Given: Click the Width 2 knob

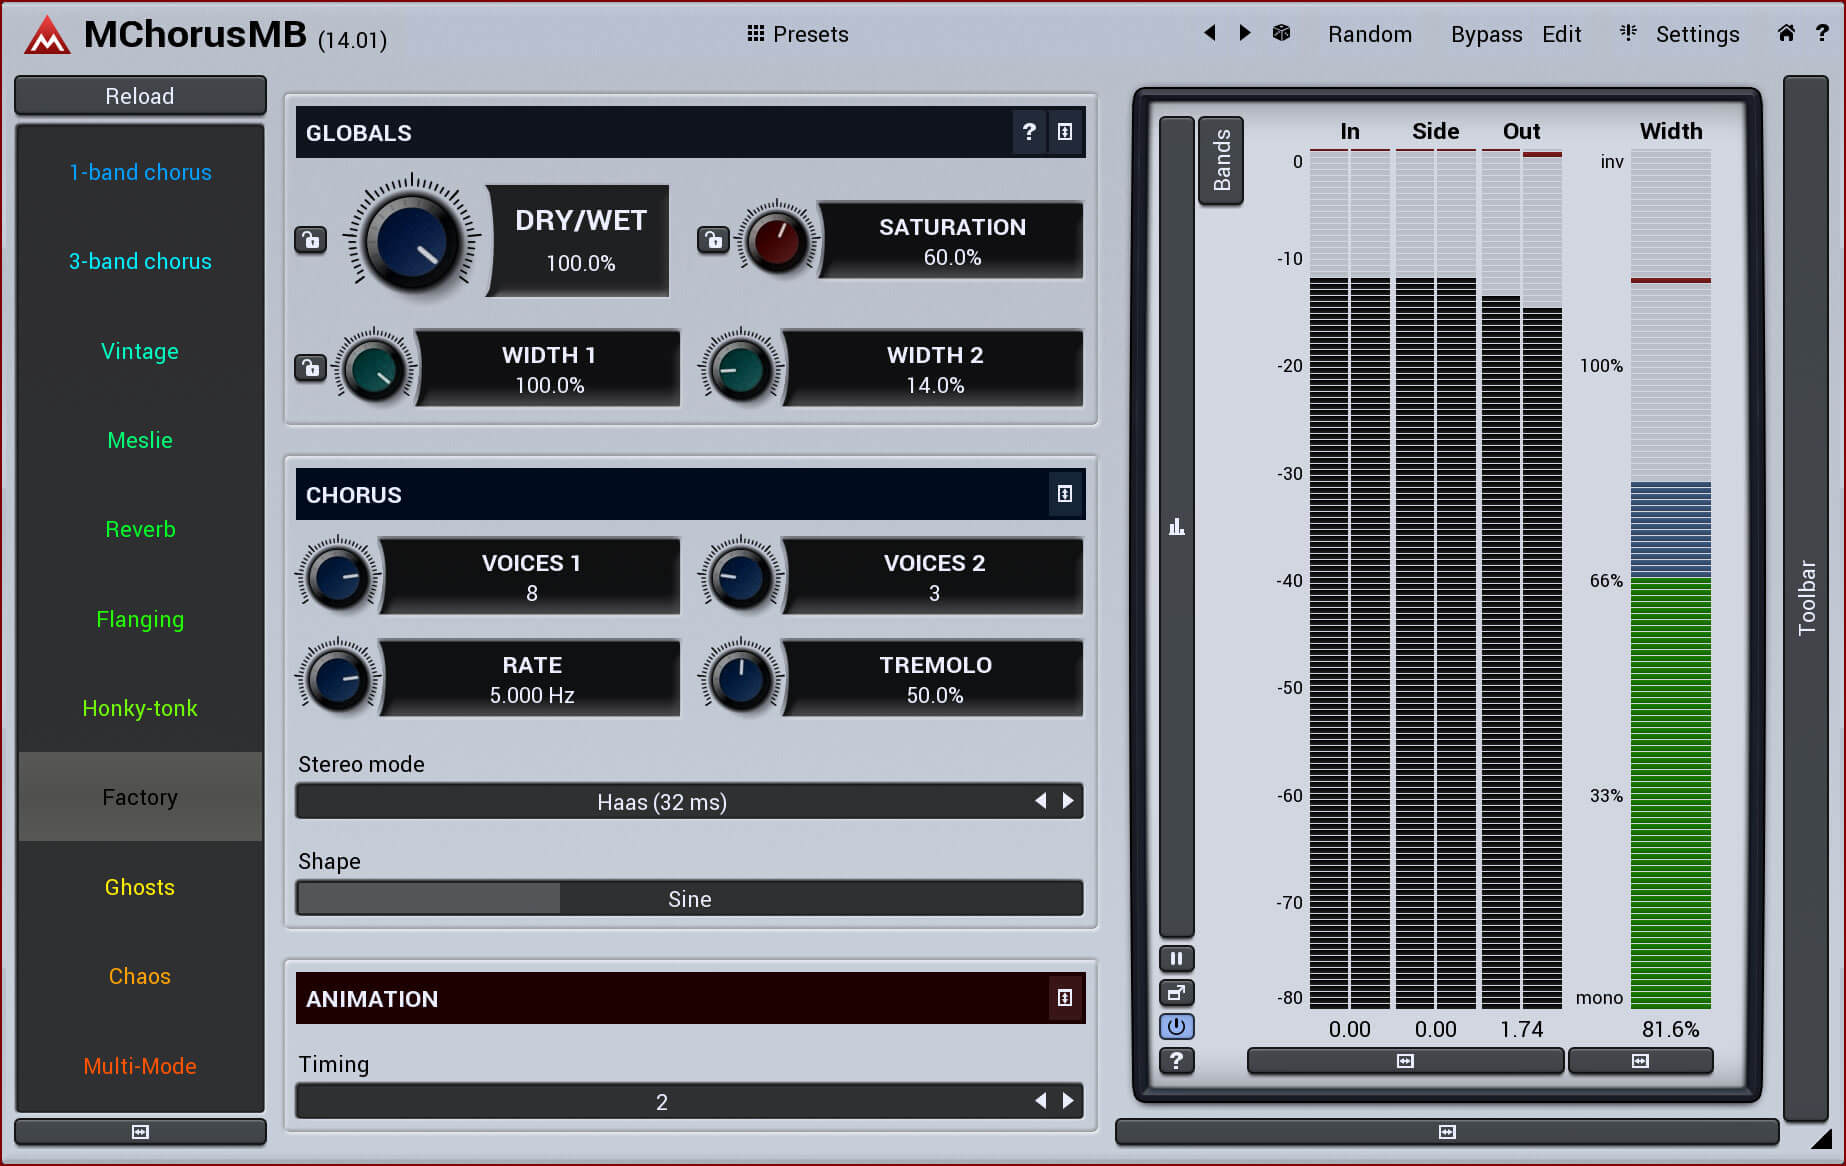Looking at the screenshot, I should [x=741, y=368].
